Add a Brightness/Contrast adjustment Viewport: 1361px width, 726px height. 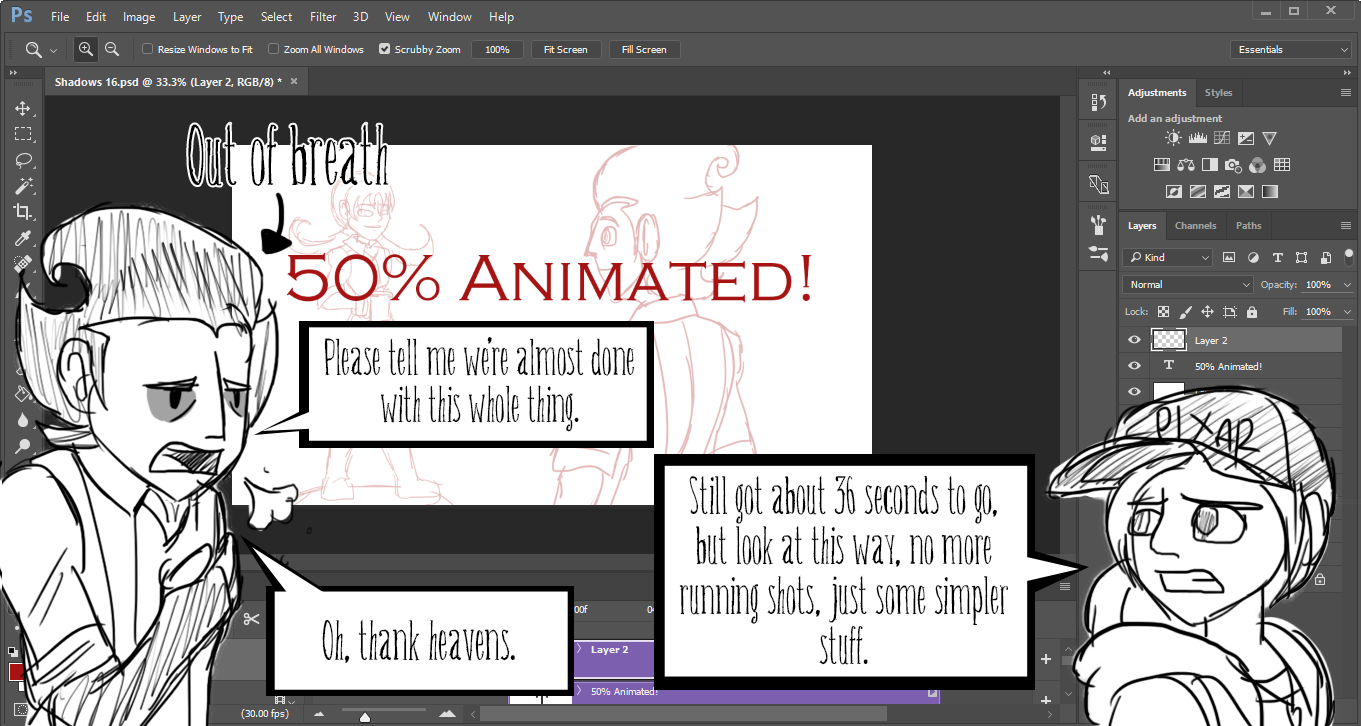pos(1173,139)
